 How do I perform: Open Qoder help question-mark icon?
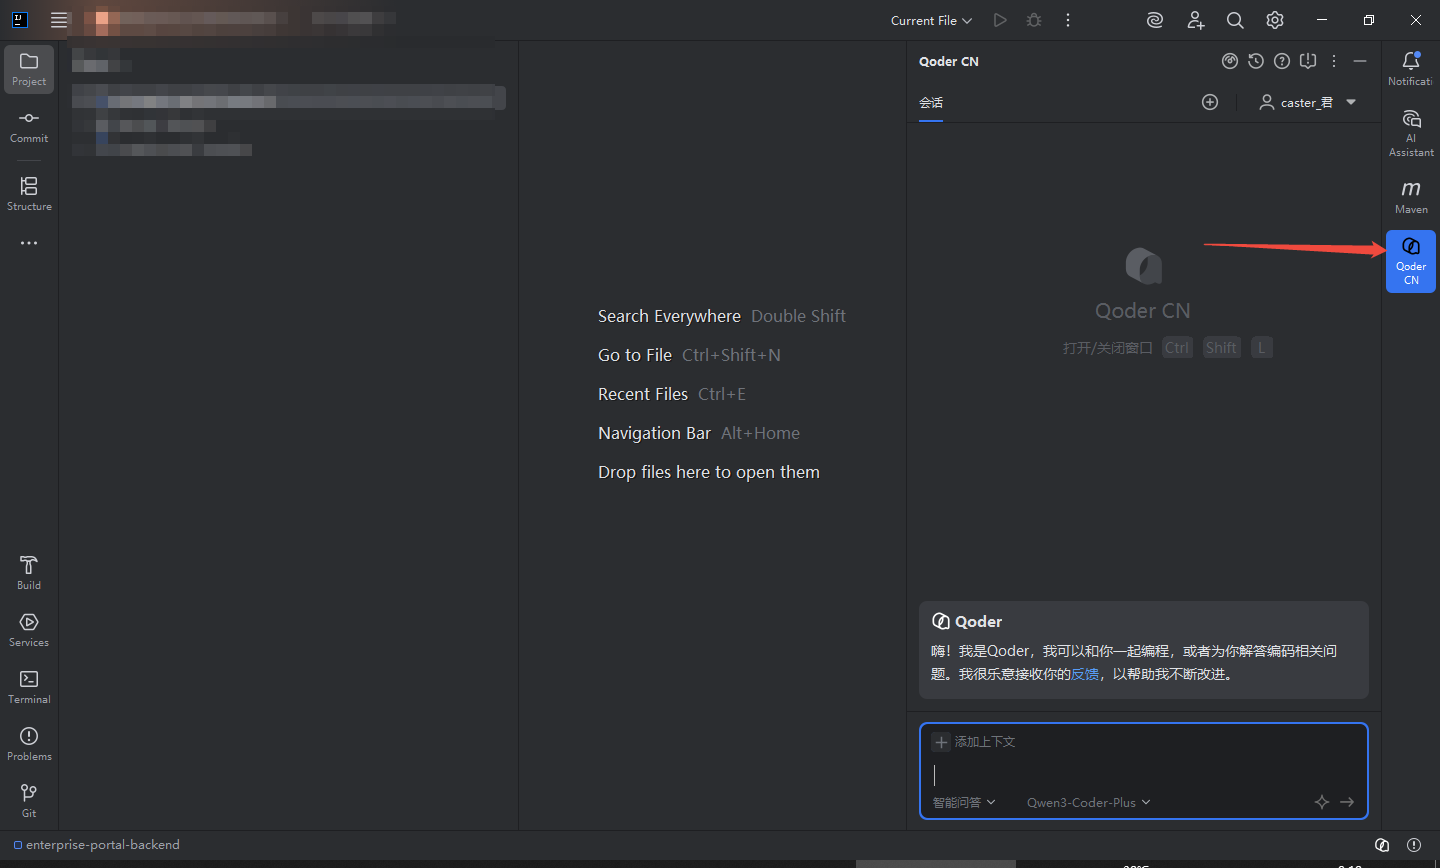coord(1282,61)
